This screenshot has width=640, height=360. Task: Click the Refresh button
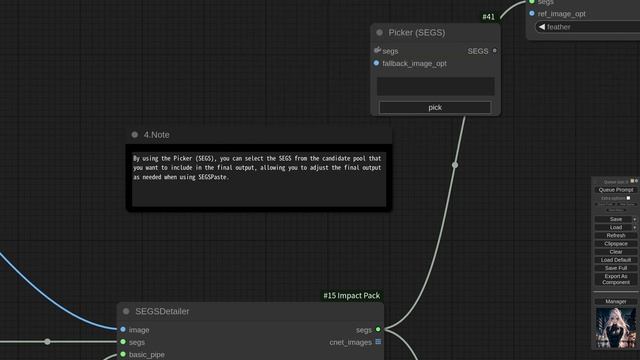click(616, 236)
